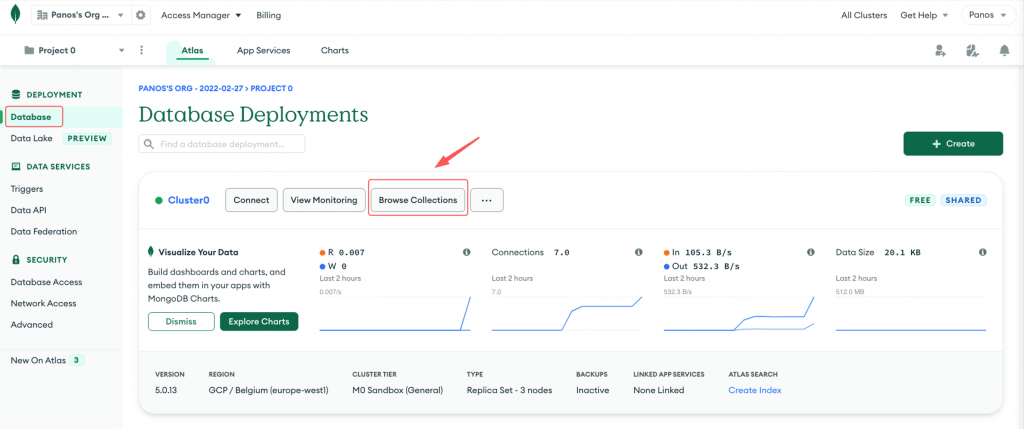Click the SHARED badge on Cluster0
The image size is (1024, 429).
[x=964, y=200]
